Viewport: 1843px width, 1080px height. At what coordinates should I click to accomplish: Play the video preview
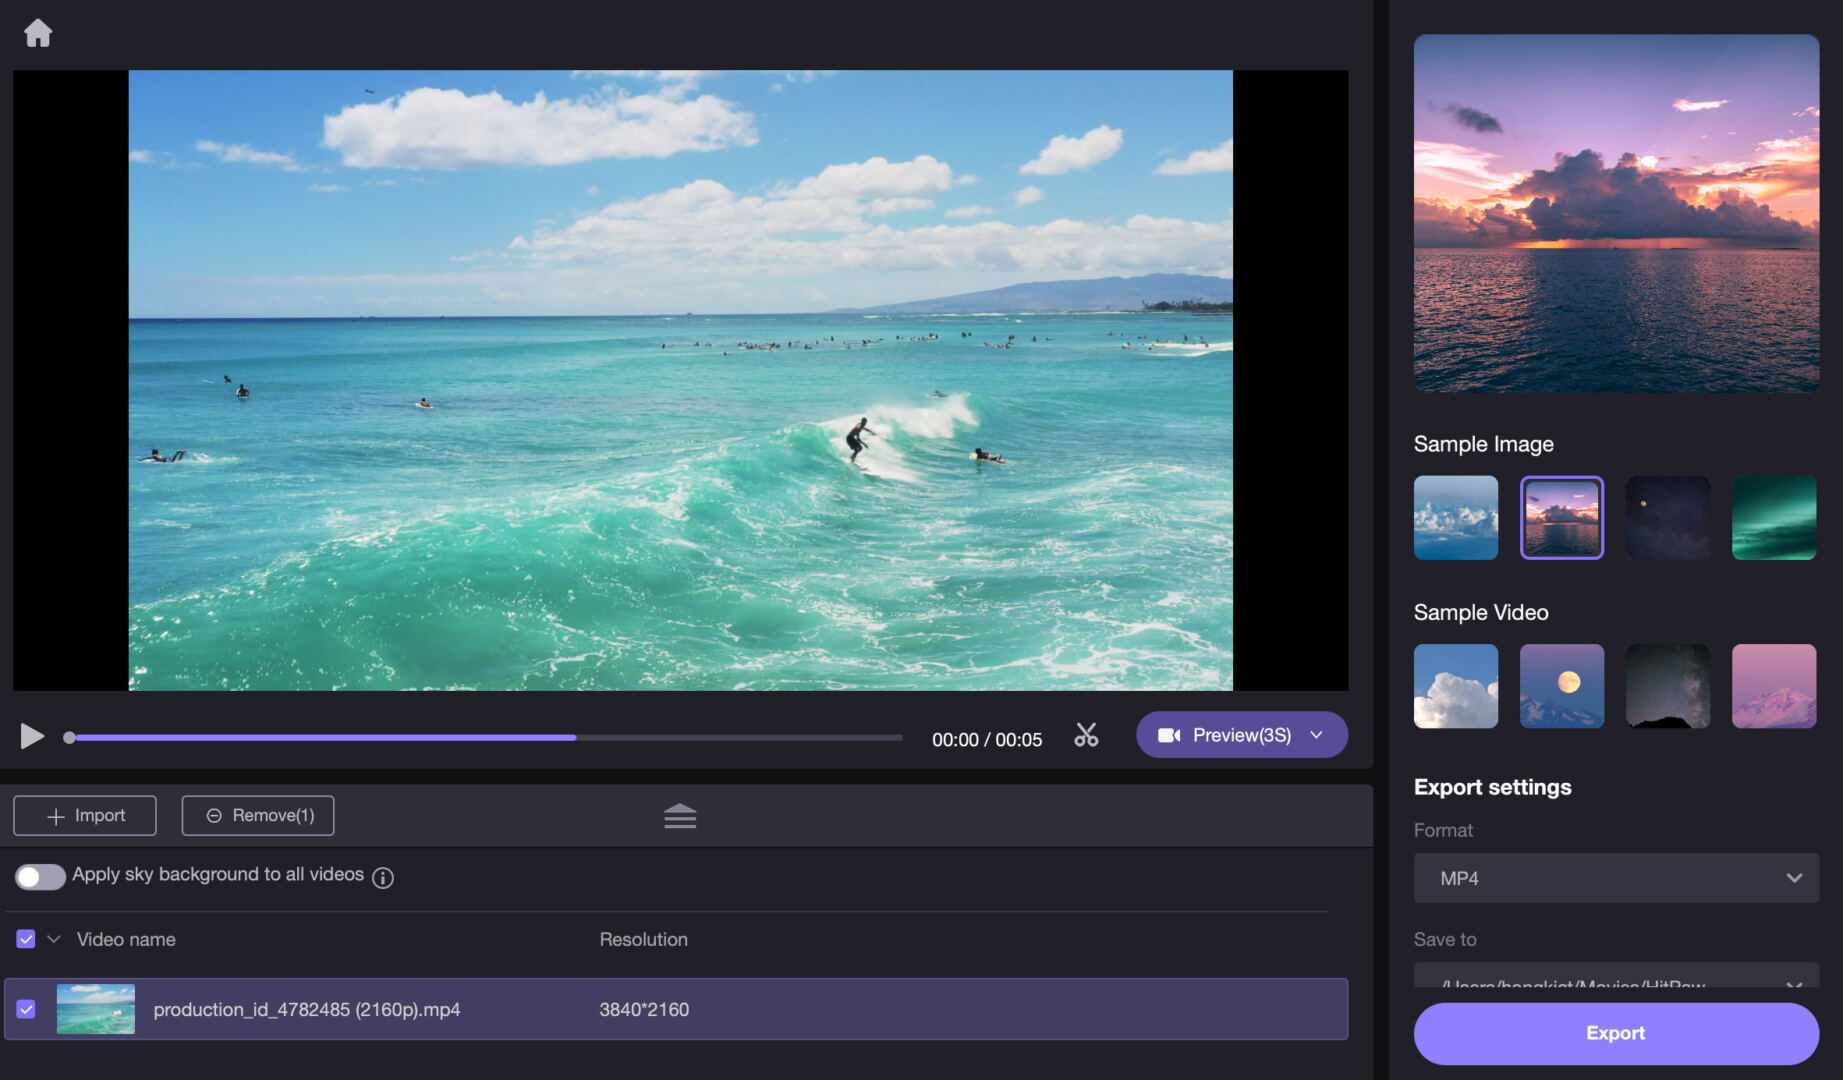click(x=32, y=737)
